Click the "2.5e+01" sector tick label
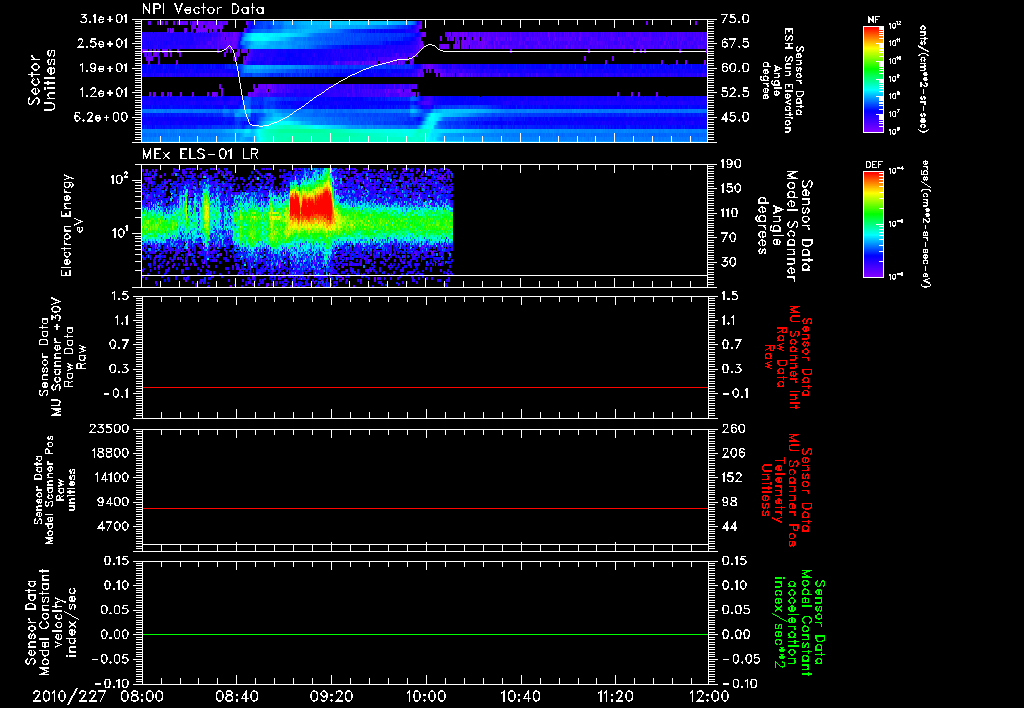The width and height of the screenshot is (1024, 708). point(104,43)
